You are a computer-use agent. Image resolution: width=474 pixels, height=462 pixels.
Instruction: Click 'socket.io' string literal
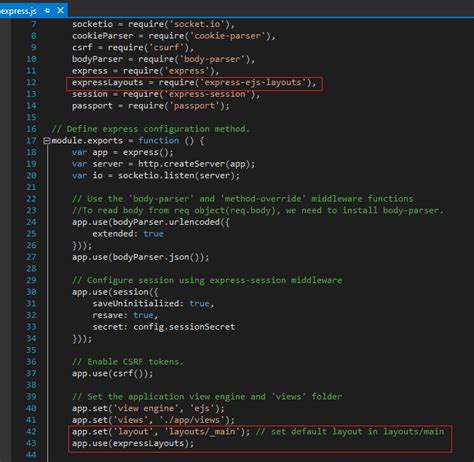click(197, 24)
